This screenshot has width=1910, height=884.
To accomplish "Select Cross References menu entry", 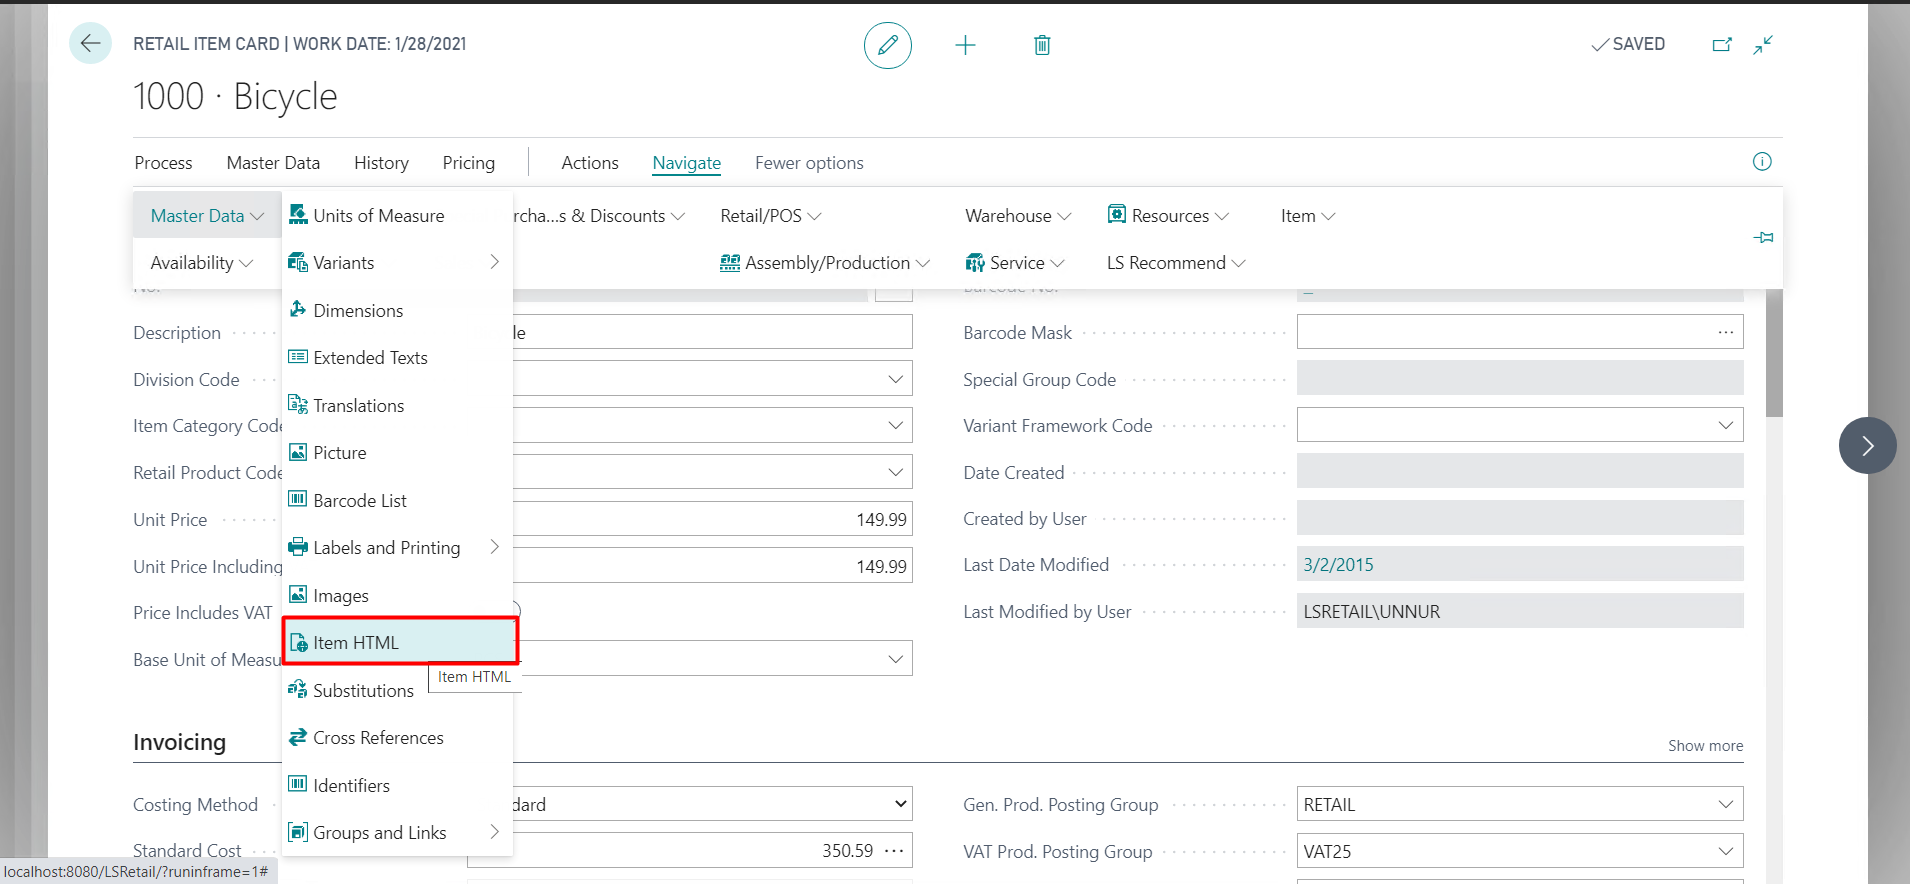I will tap(398, 738).
